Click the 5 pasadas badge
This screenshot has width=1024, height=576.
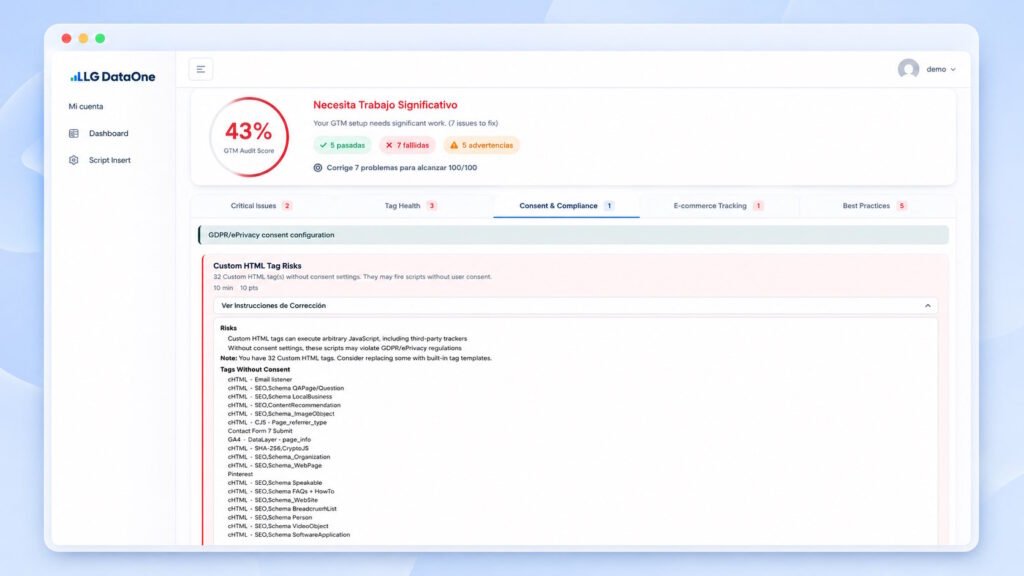[342, 145]
